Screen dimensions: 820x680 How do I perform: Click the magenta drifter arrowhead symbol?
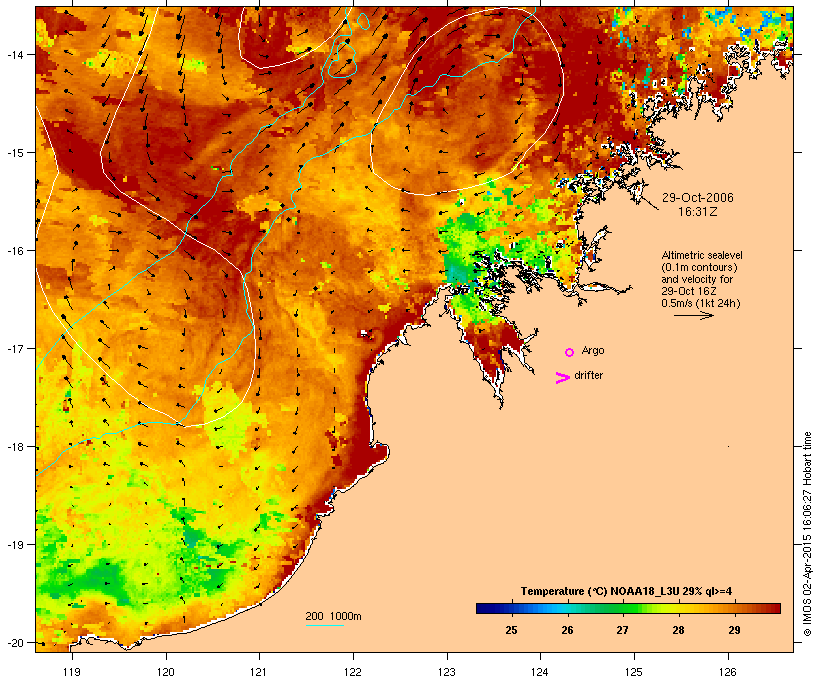tap(563, 378)
